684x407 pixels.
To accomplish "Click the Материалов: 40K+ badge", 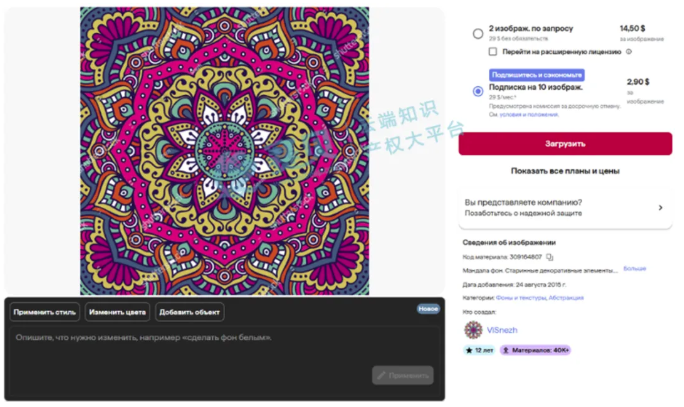I will pos(535,350).
